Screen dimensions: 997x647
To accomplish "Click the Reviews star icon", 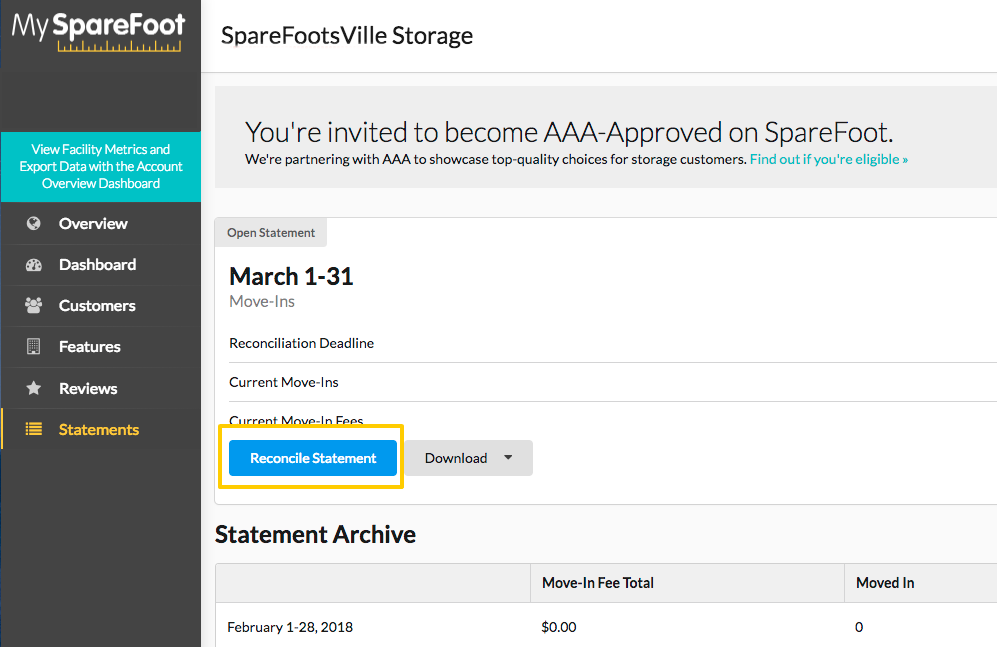I will coord(34,388).
